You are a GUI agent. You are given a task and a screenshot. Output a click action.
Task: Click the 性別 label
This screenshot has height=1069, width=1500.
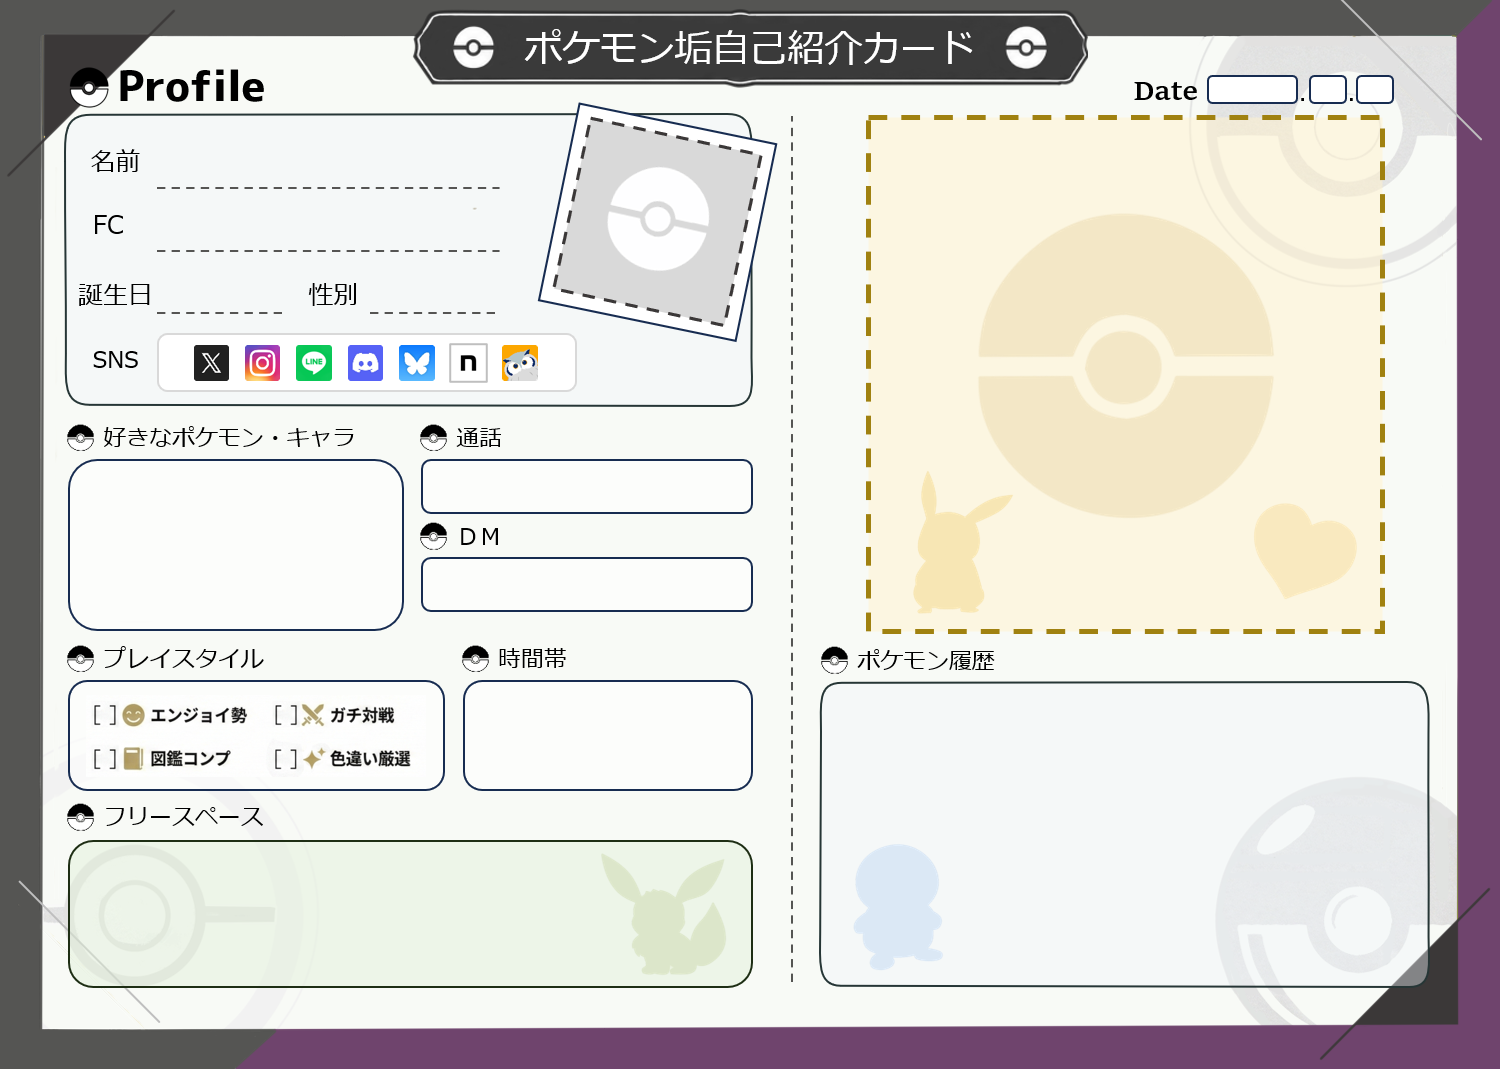(x=333, y=295)
